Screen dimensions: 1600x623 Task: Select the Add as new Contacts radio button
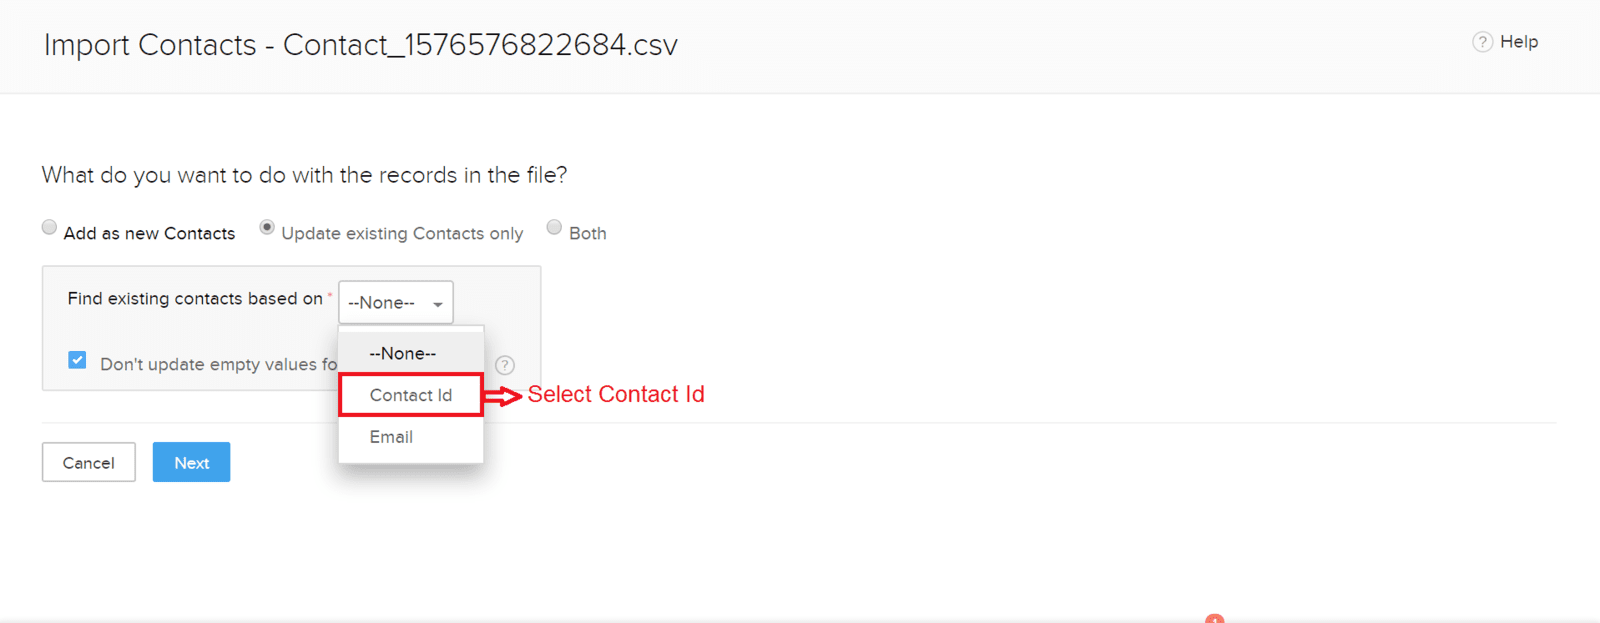49,227
